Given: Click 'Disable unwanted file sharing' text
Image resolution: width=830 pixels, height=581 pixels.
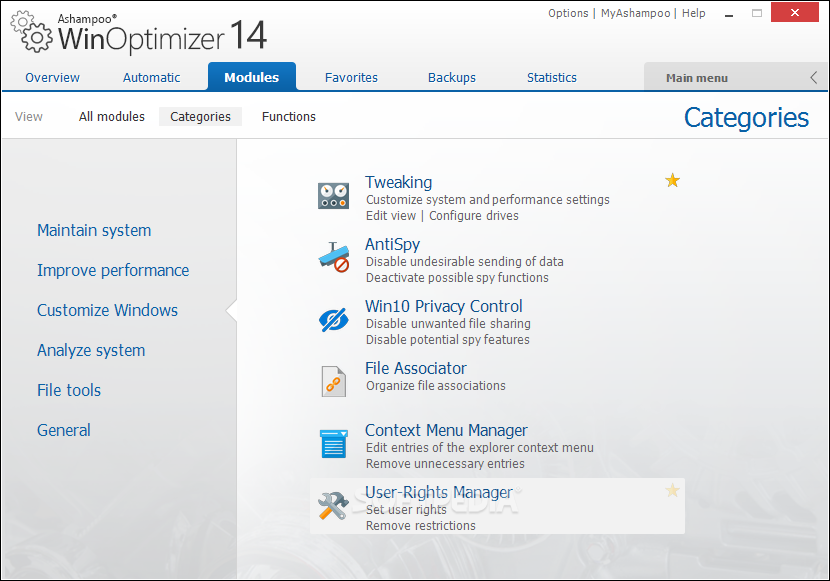Looking at the screenshot, I should click(x=448, y=323).
